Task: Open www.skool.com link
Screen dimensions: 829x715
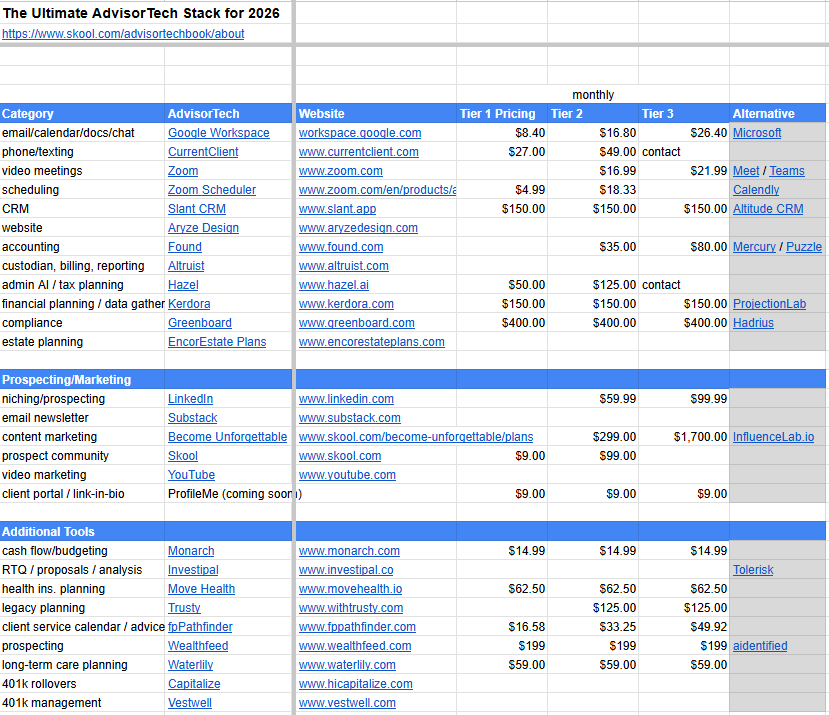Action: point(340,456)
